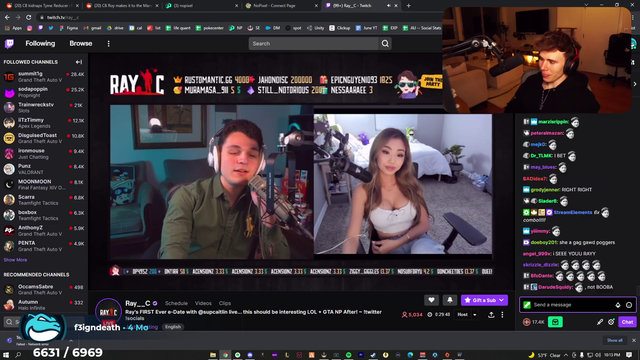
Task: Open the Videos tab of Ray__C
Action: coord(203,303)
